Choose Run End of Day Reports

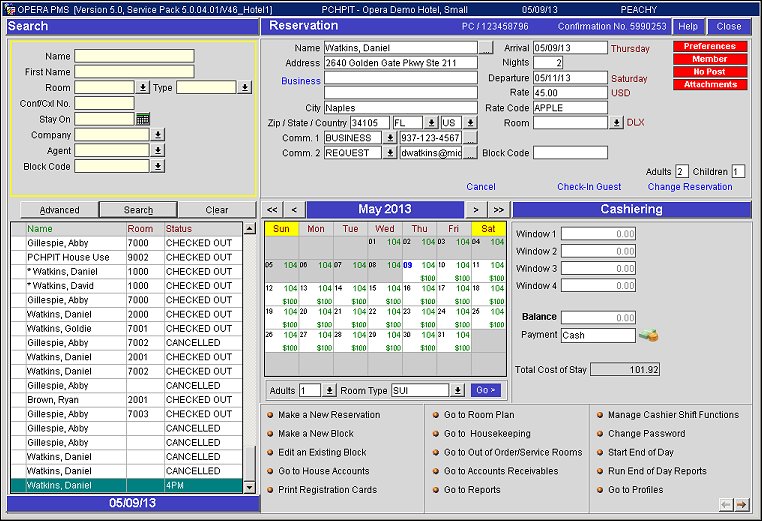[x=656, y=471]
